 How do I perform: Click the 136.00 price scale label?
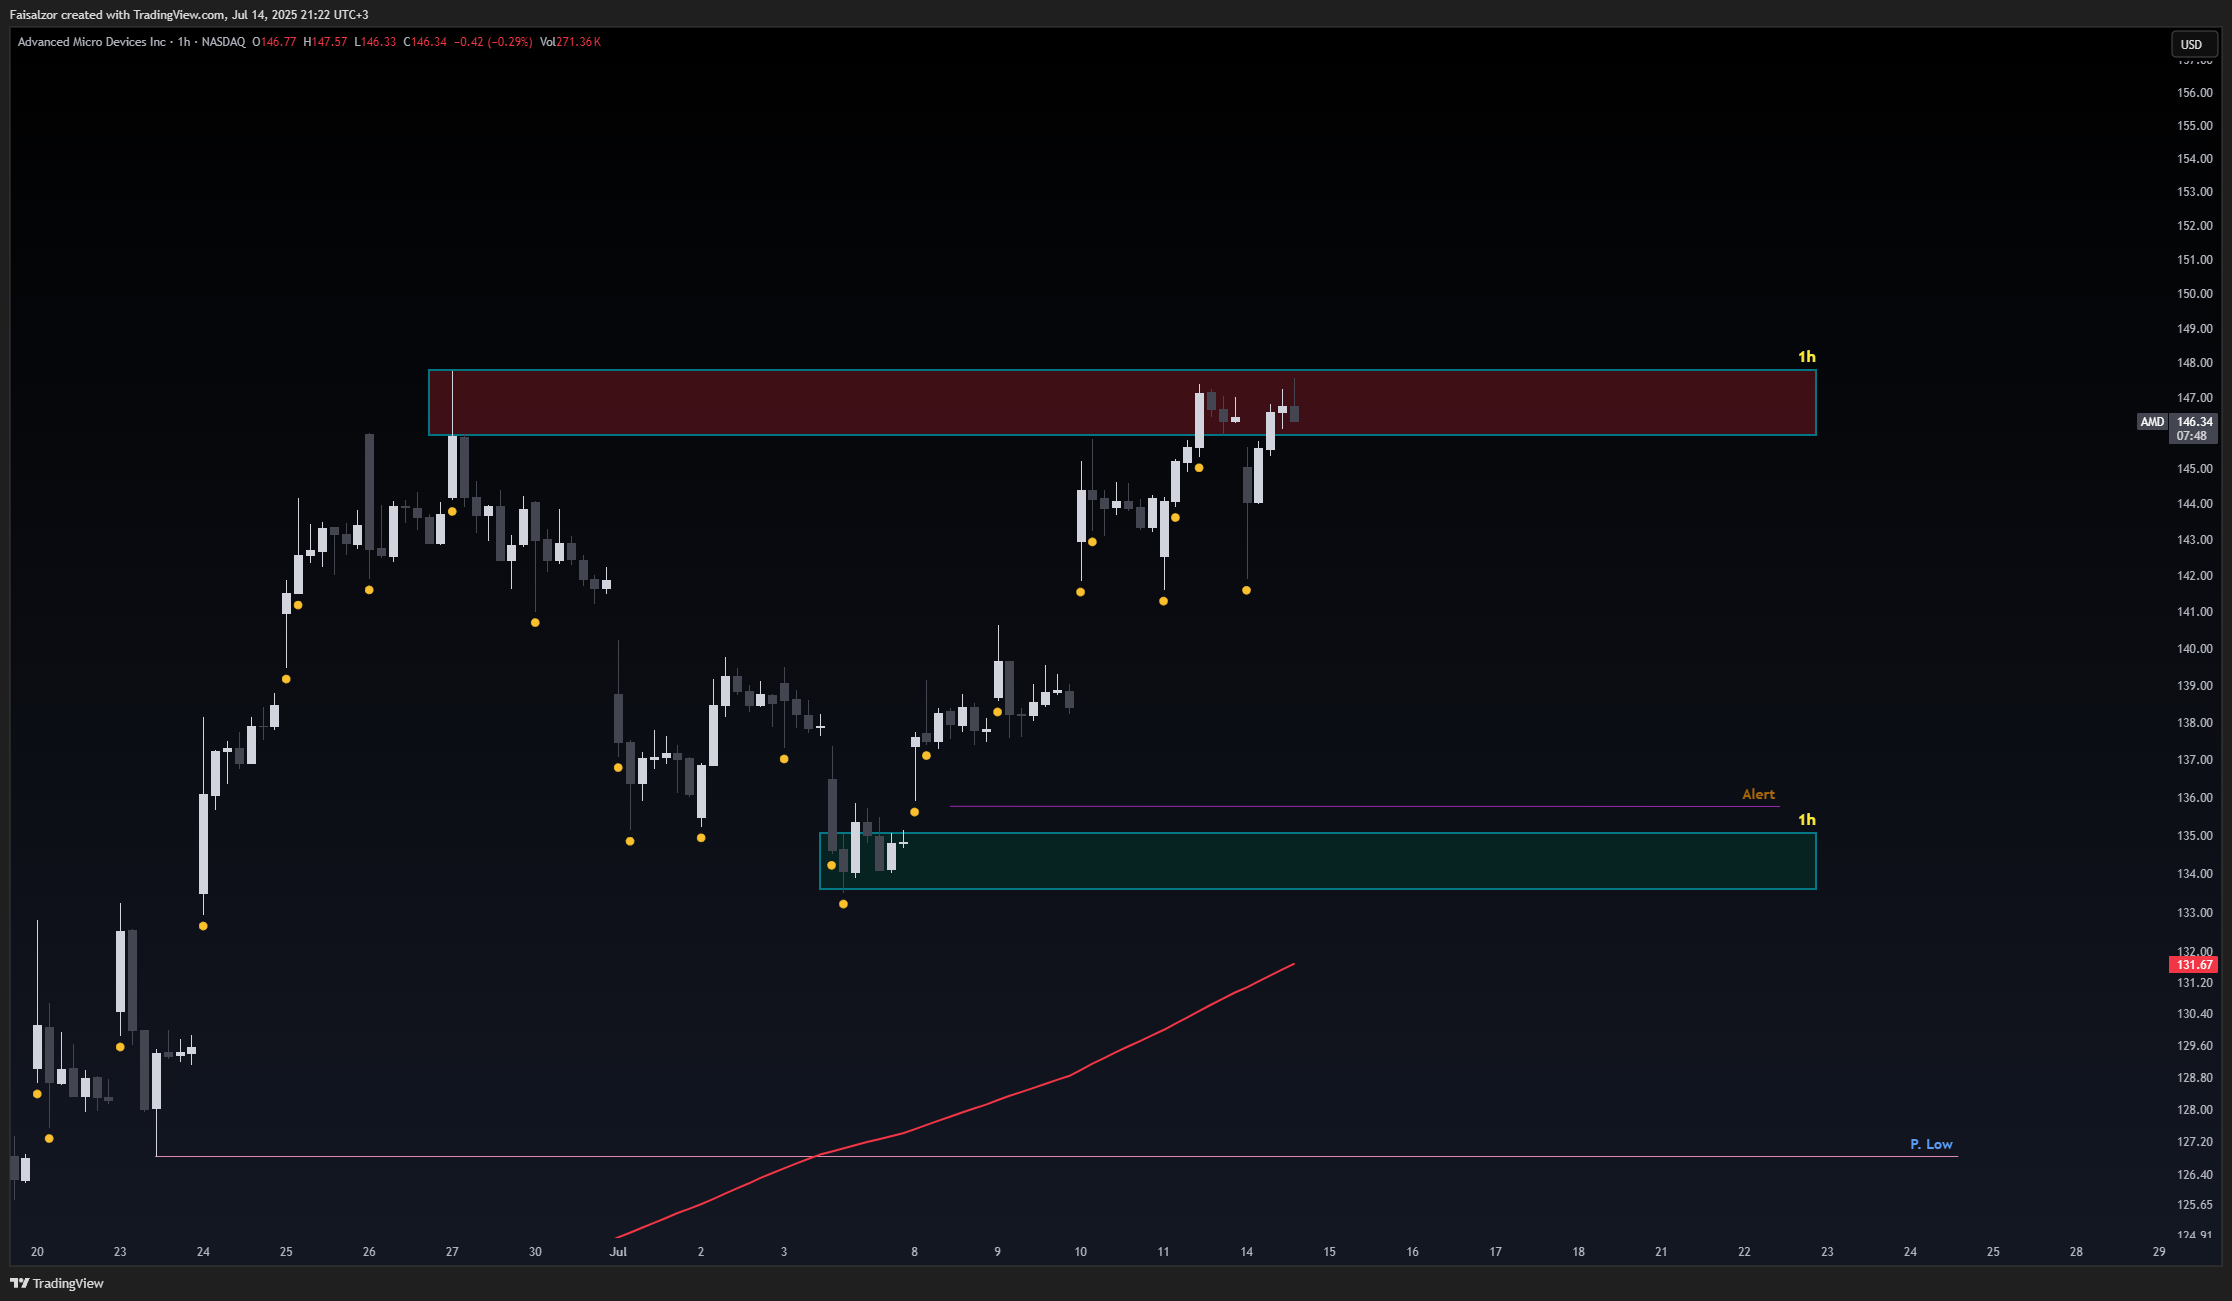click(x=2194, y=798)
